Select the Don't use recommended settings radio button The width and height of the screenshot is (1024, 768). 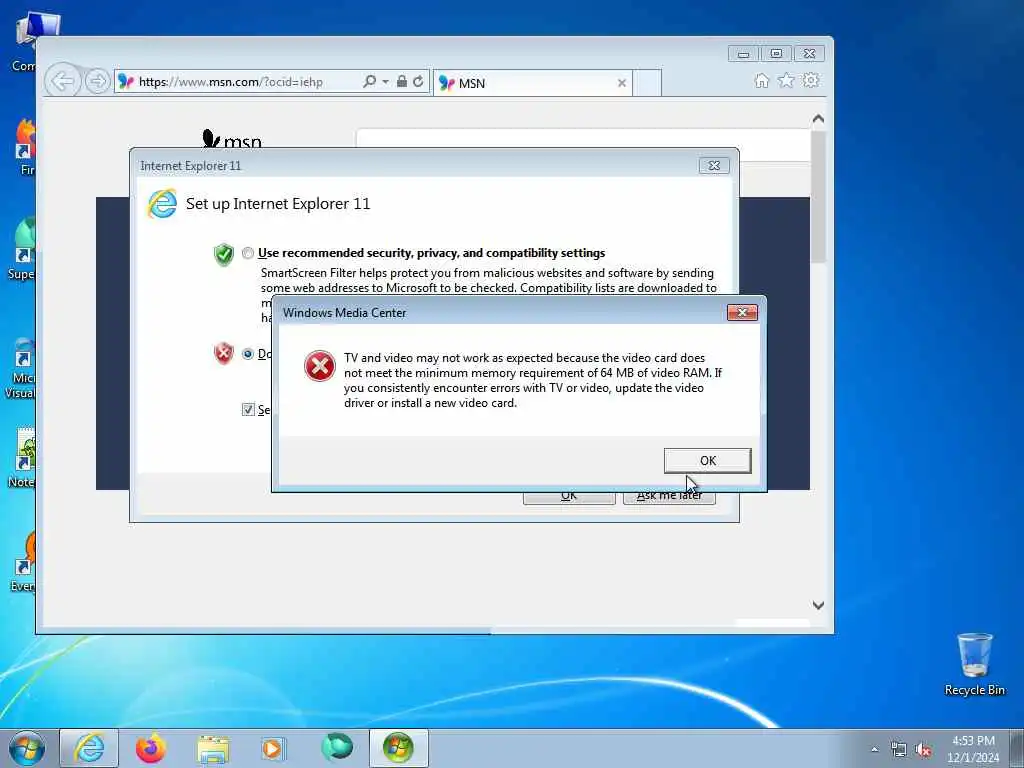248,354
